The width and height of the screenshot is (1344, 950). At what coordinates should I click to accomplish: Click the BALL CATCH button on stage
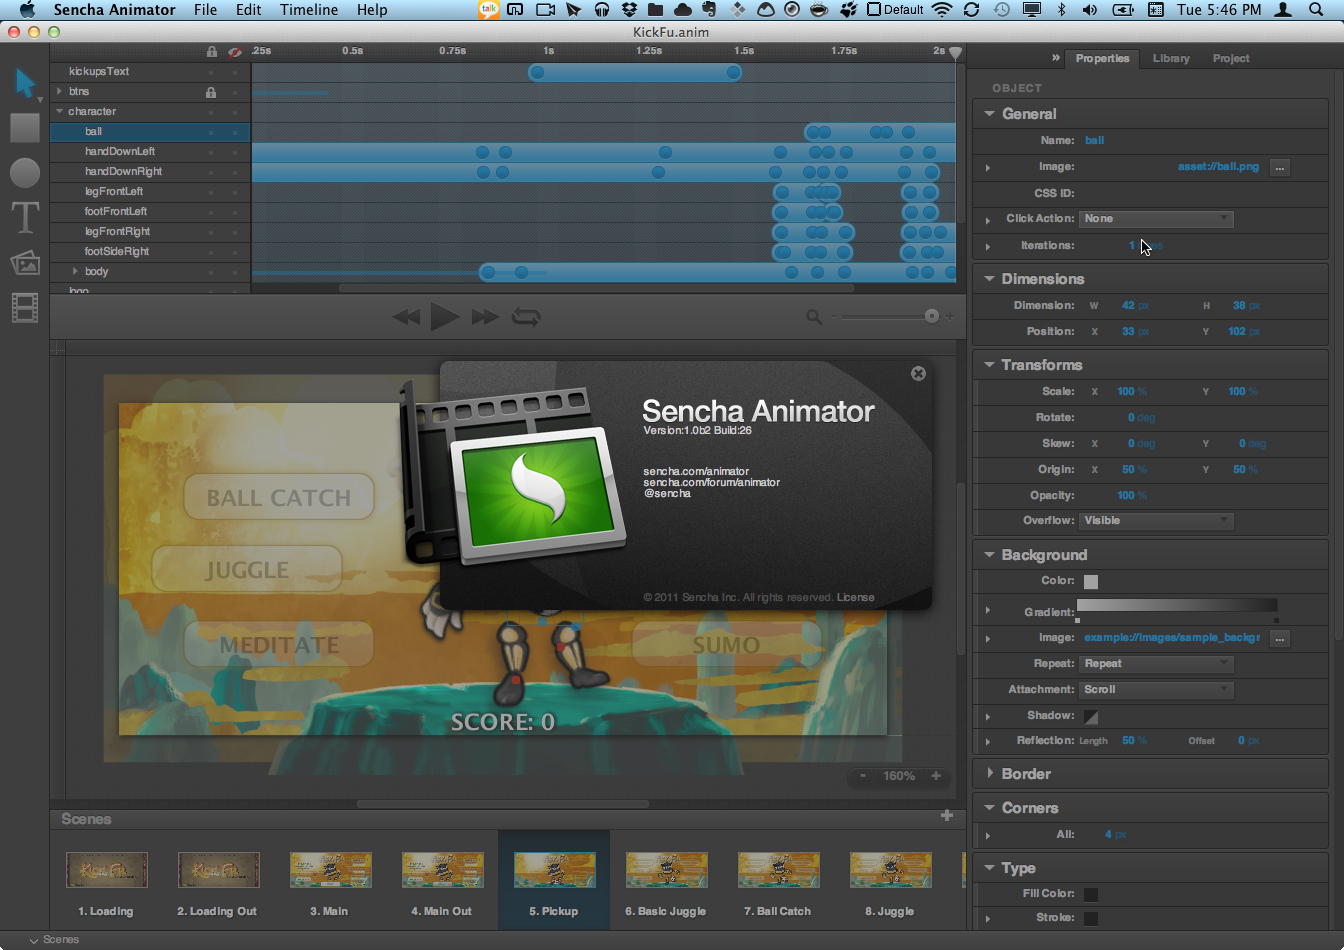(x=279, y=498)
